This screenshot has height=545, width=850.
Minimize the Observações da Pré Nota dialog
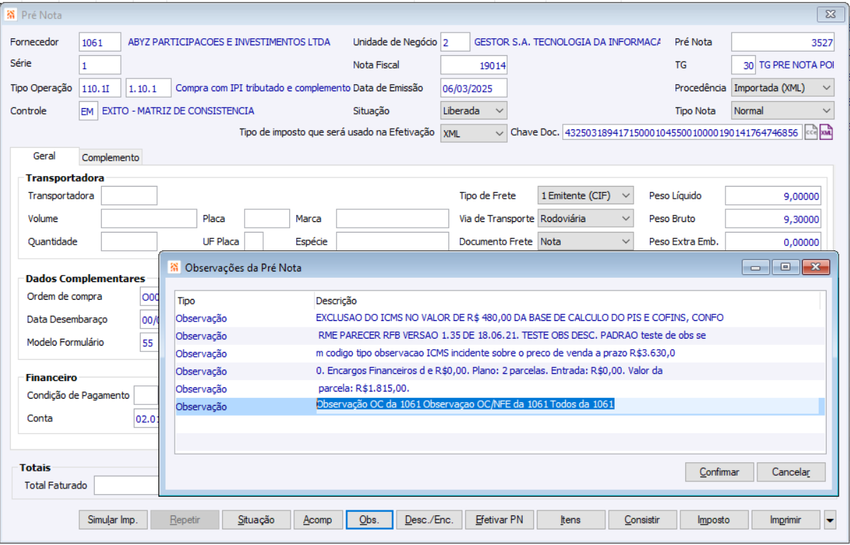(x=756, y=267)
